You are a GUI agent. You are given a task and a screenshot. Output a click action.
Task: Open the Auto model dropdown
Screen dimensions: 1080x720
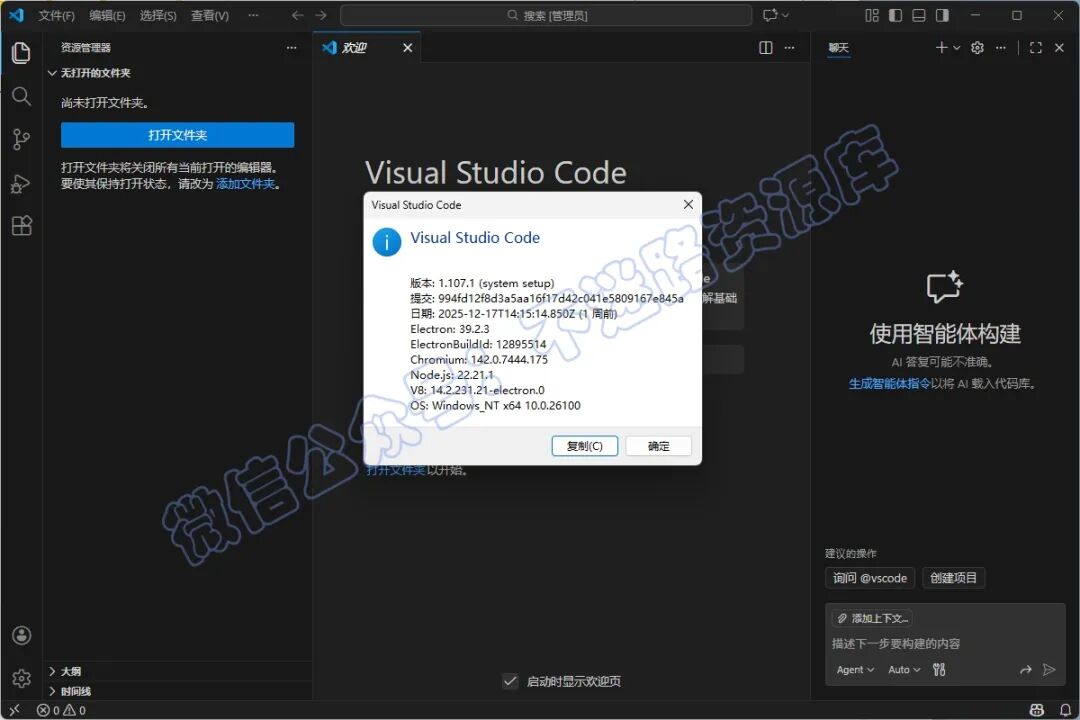(904, 670)
